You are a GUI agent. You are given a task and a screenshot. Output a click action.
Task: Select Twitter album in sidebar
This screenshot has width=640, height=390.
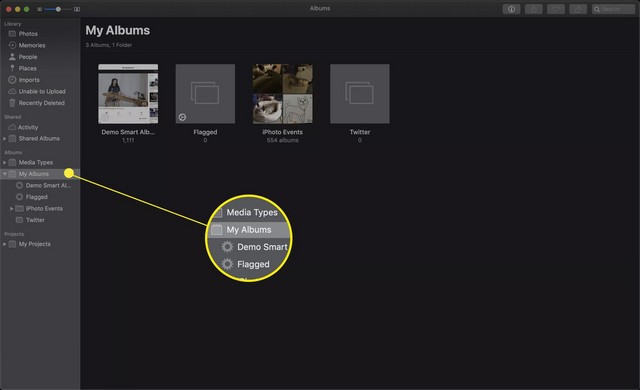(40, 220)
